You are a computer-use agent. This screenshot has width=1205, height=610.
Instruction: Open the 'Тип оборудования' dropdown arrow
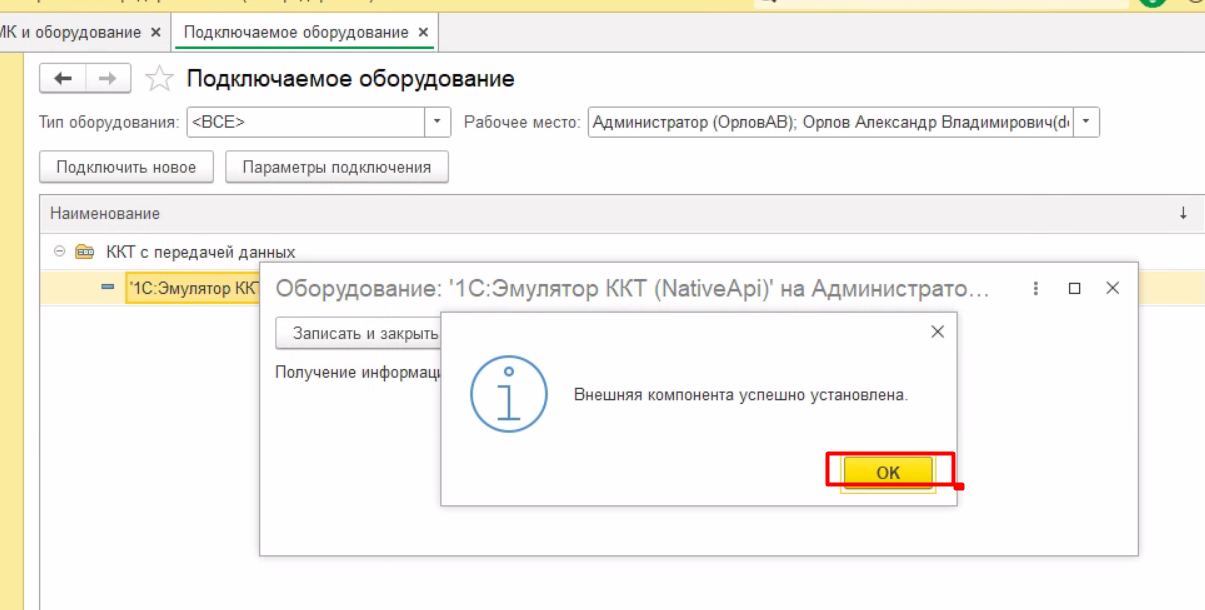coord(438,122)
